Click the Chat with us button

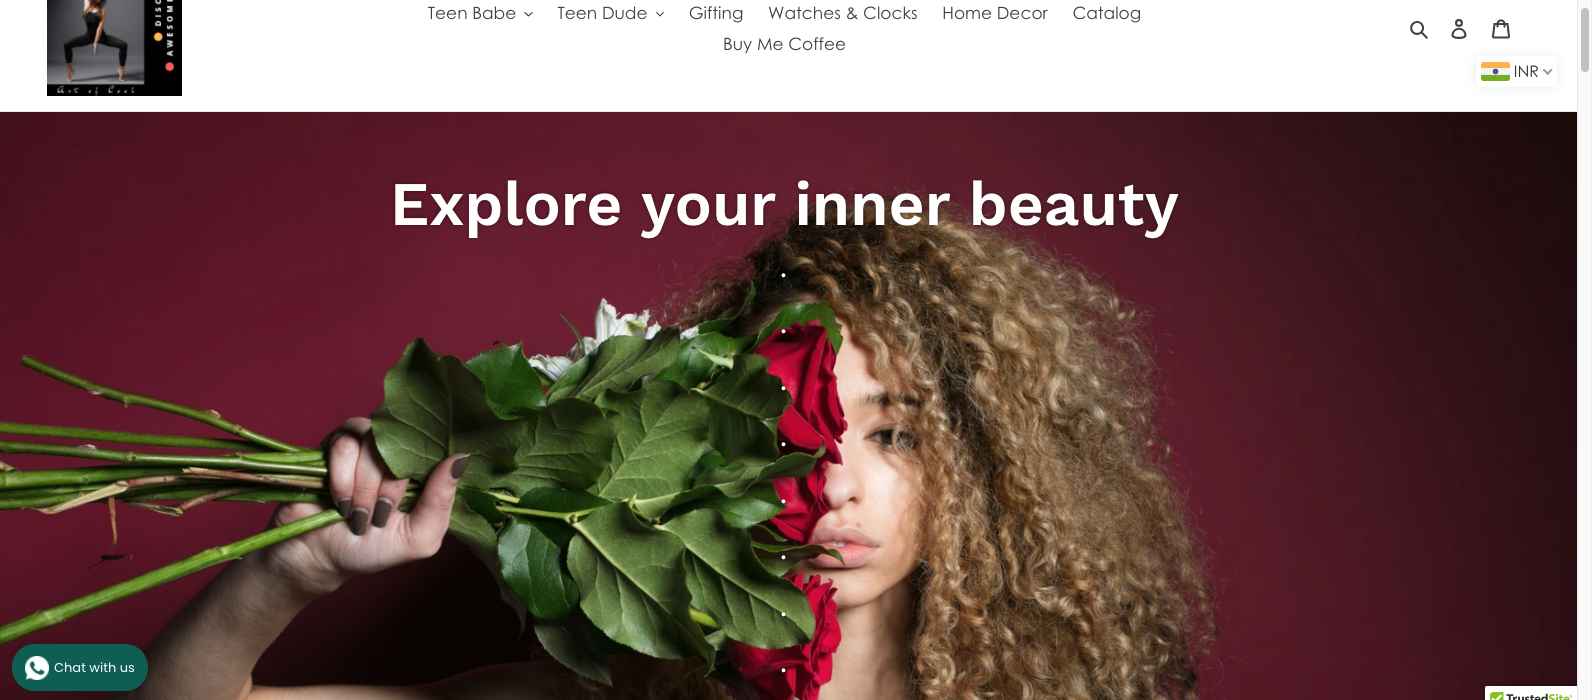point(80,668)
